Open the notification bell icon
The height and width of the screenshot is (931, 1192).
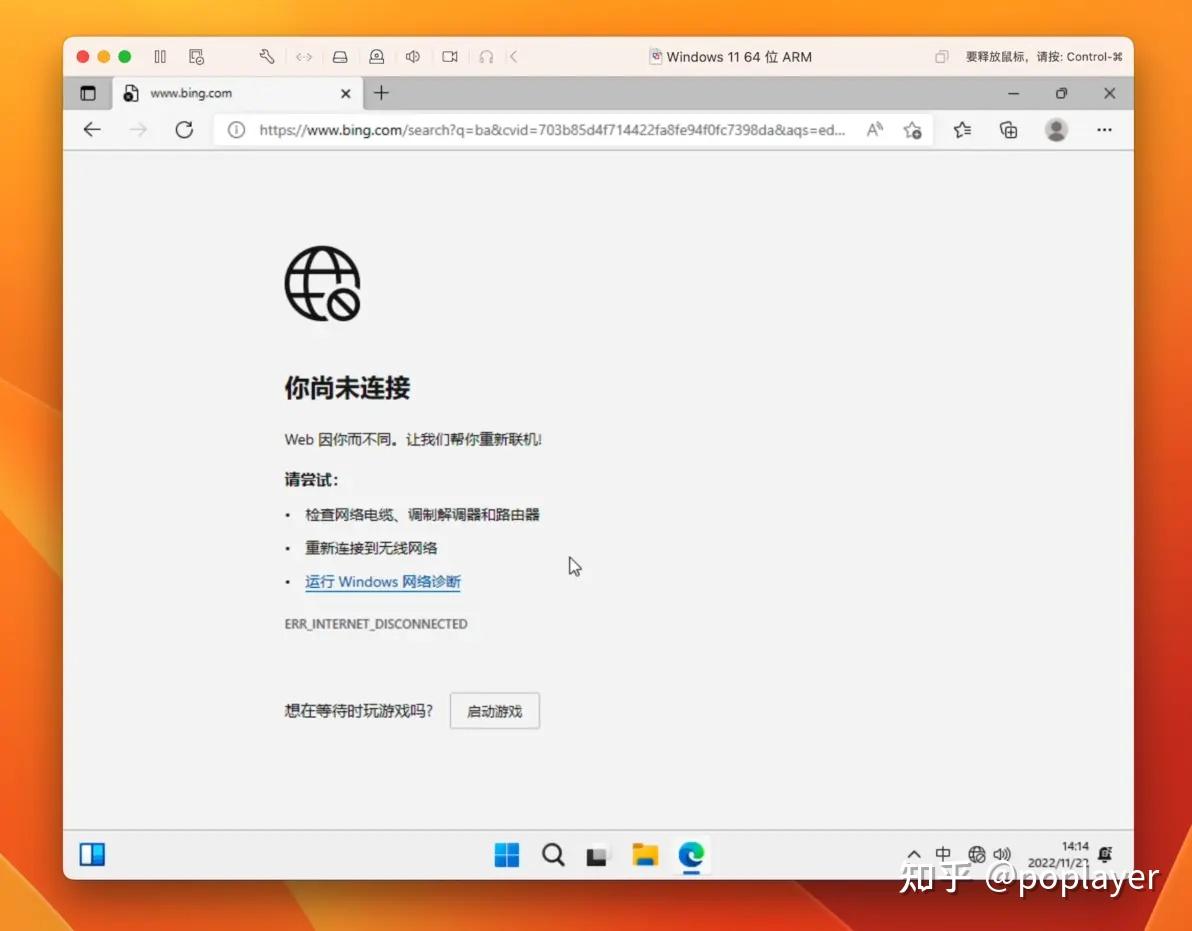click(1105, 854)
